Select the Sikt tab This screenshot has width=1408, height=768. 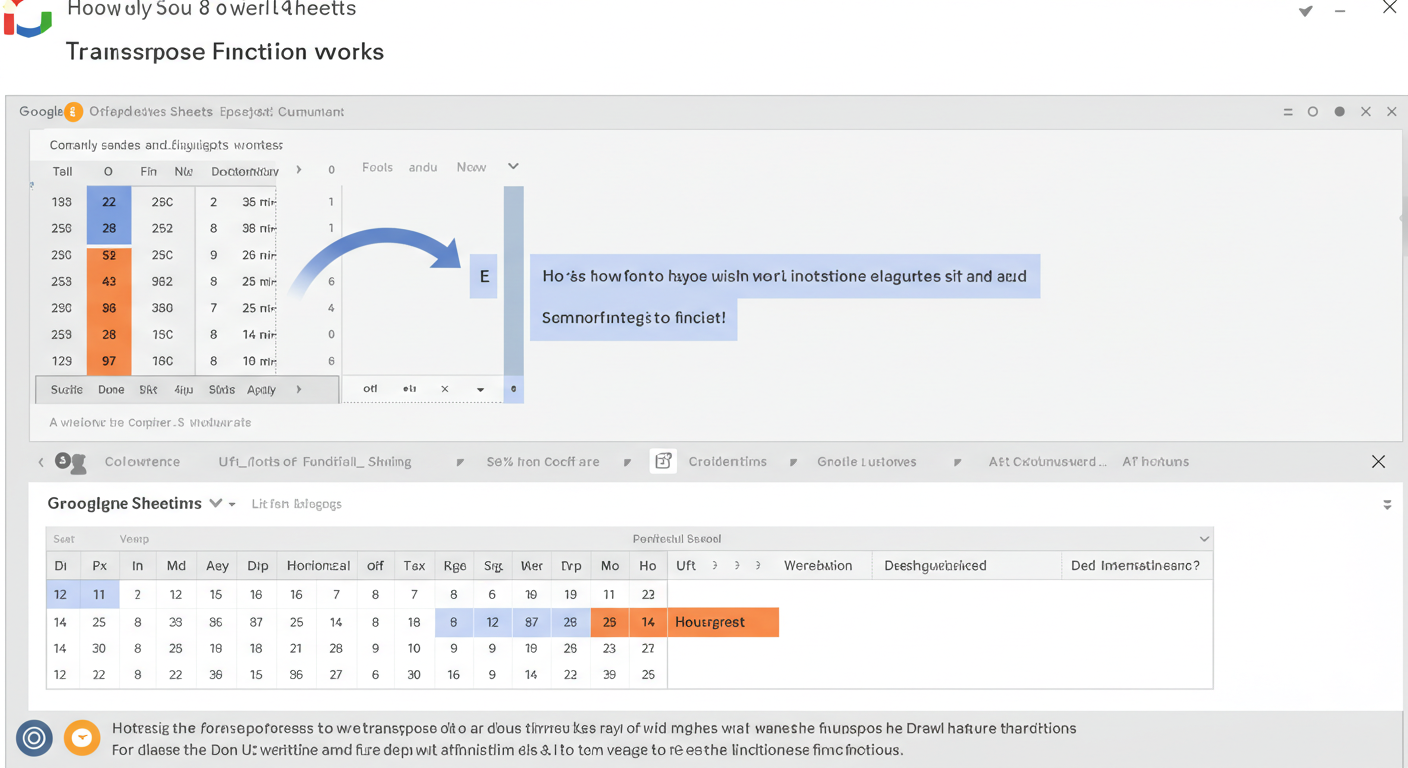coord(148,389)
